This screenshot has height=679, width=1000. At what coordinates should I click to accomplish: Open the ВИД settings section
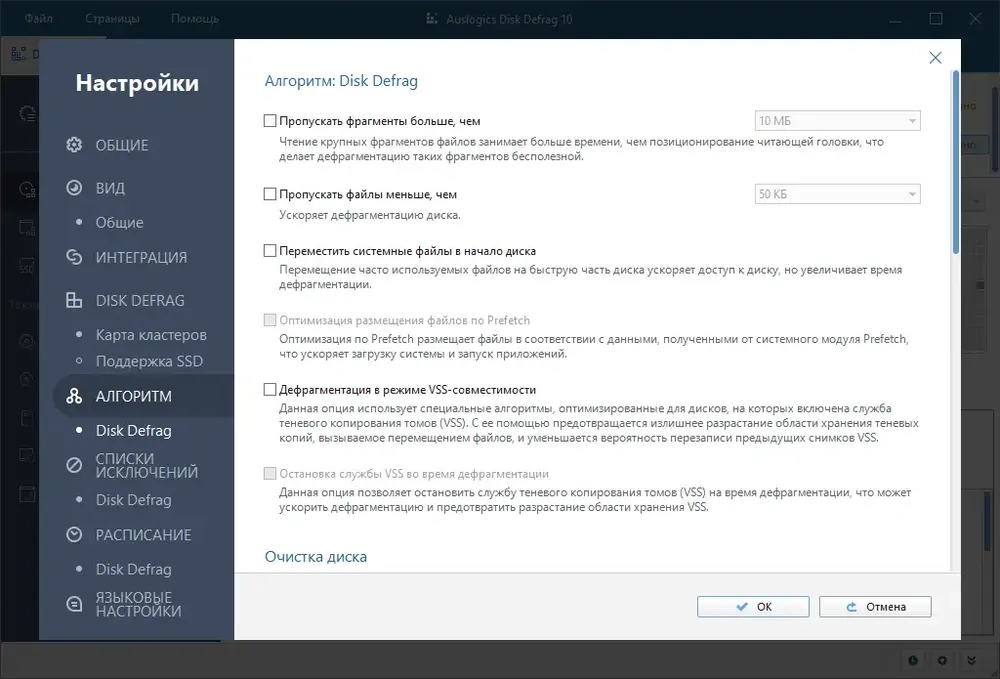110,188
